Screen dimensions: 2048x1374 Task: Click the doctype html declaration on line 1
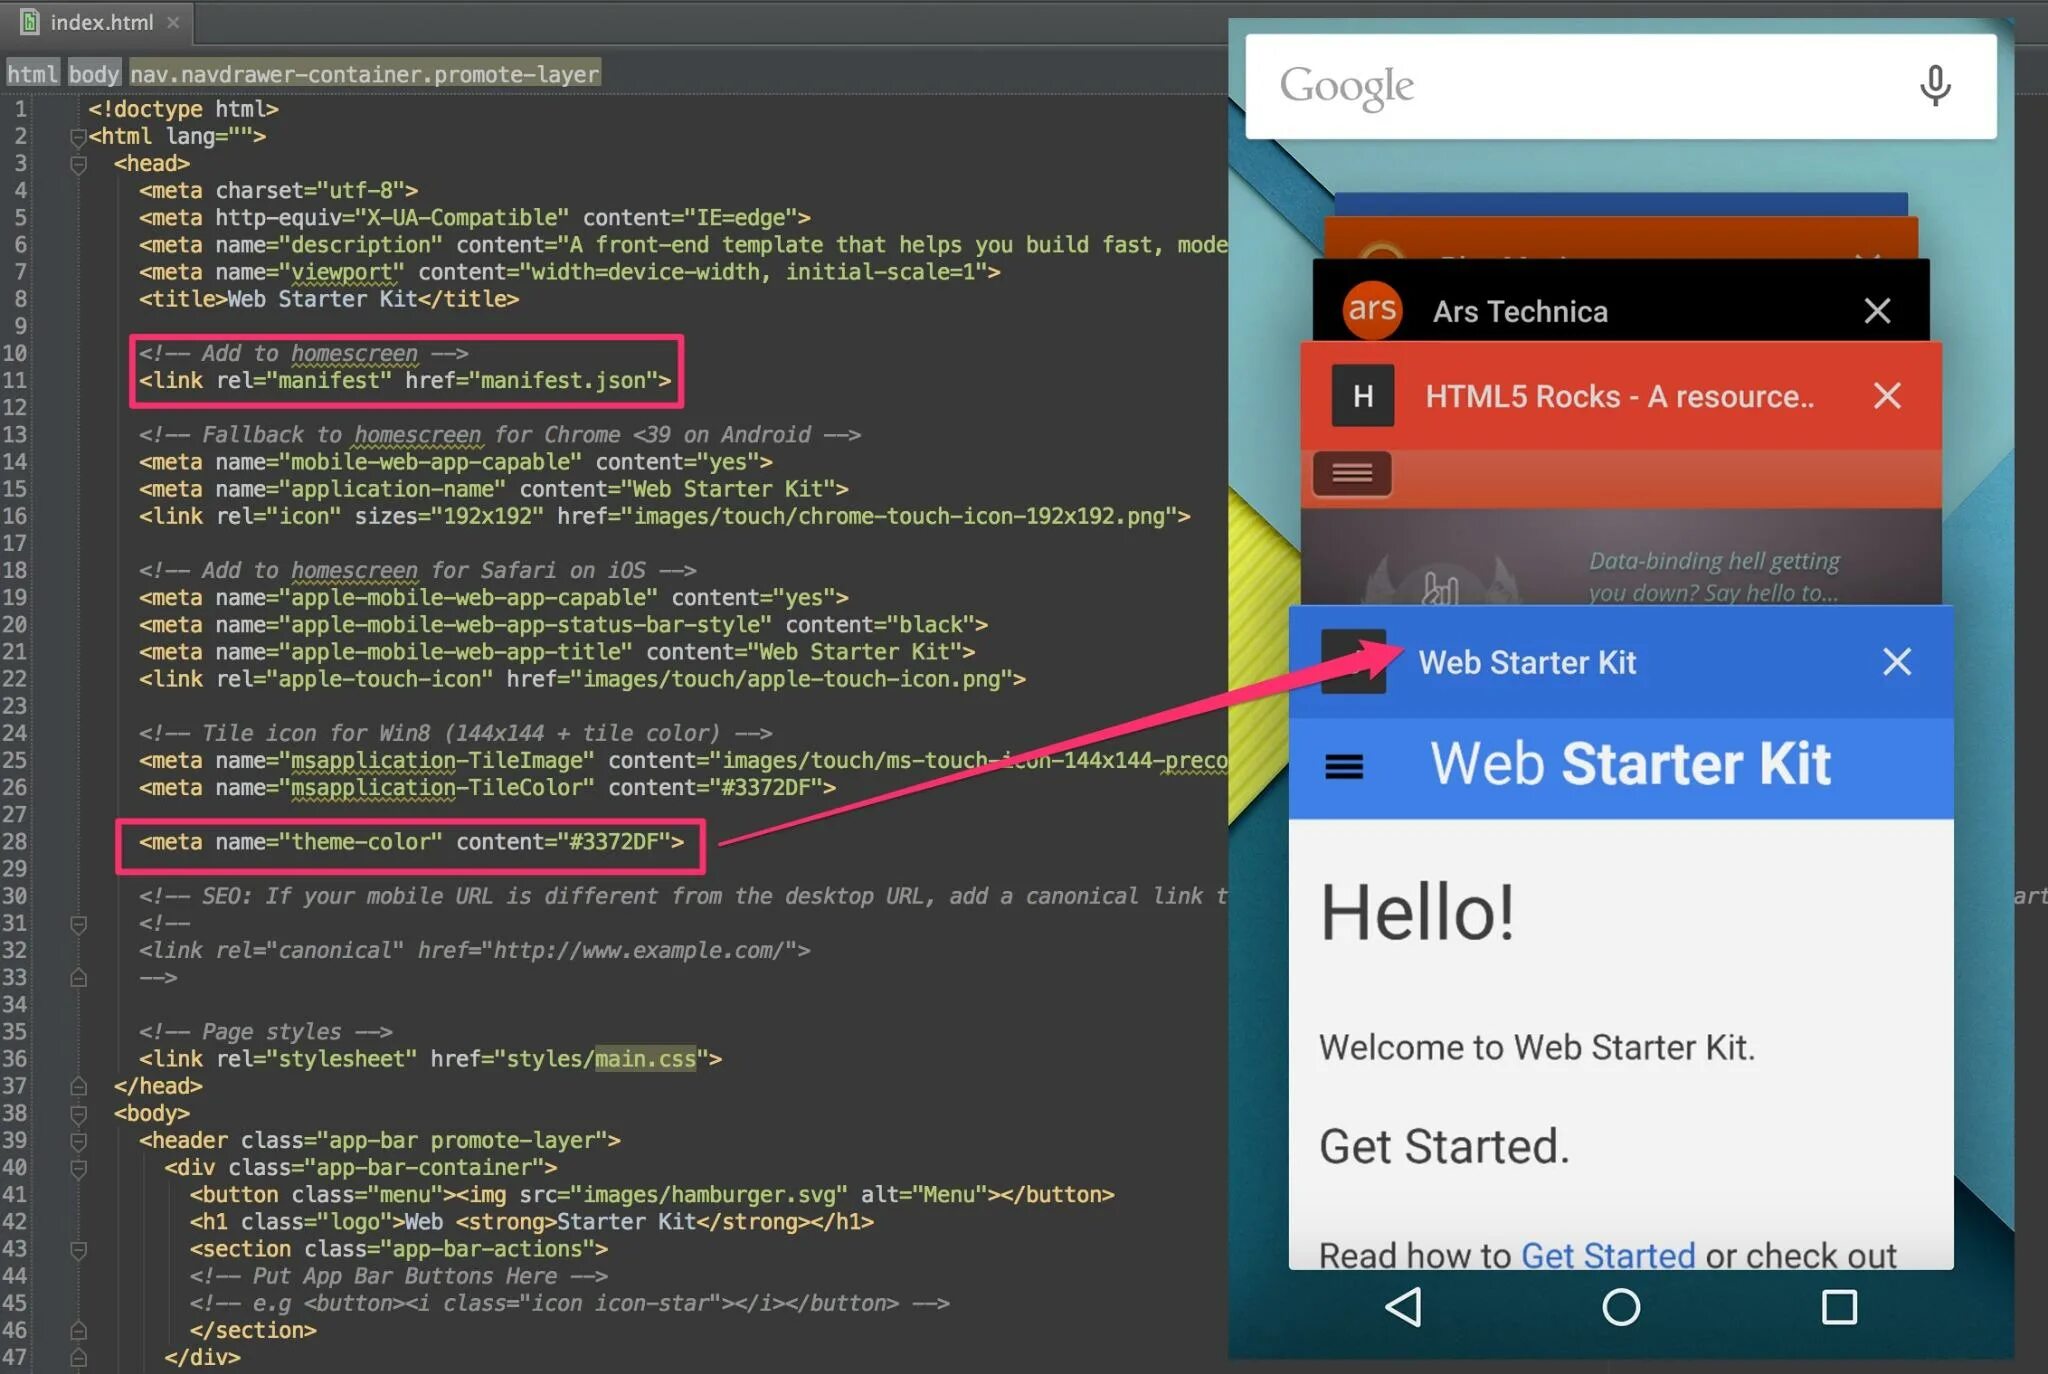pyautogui.click(x=183, y=109)
